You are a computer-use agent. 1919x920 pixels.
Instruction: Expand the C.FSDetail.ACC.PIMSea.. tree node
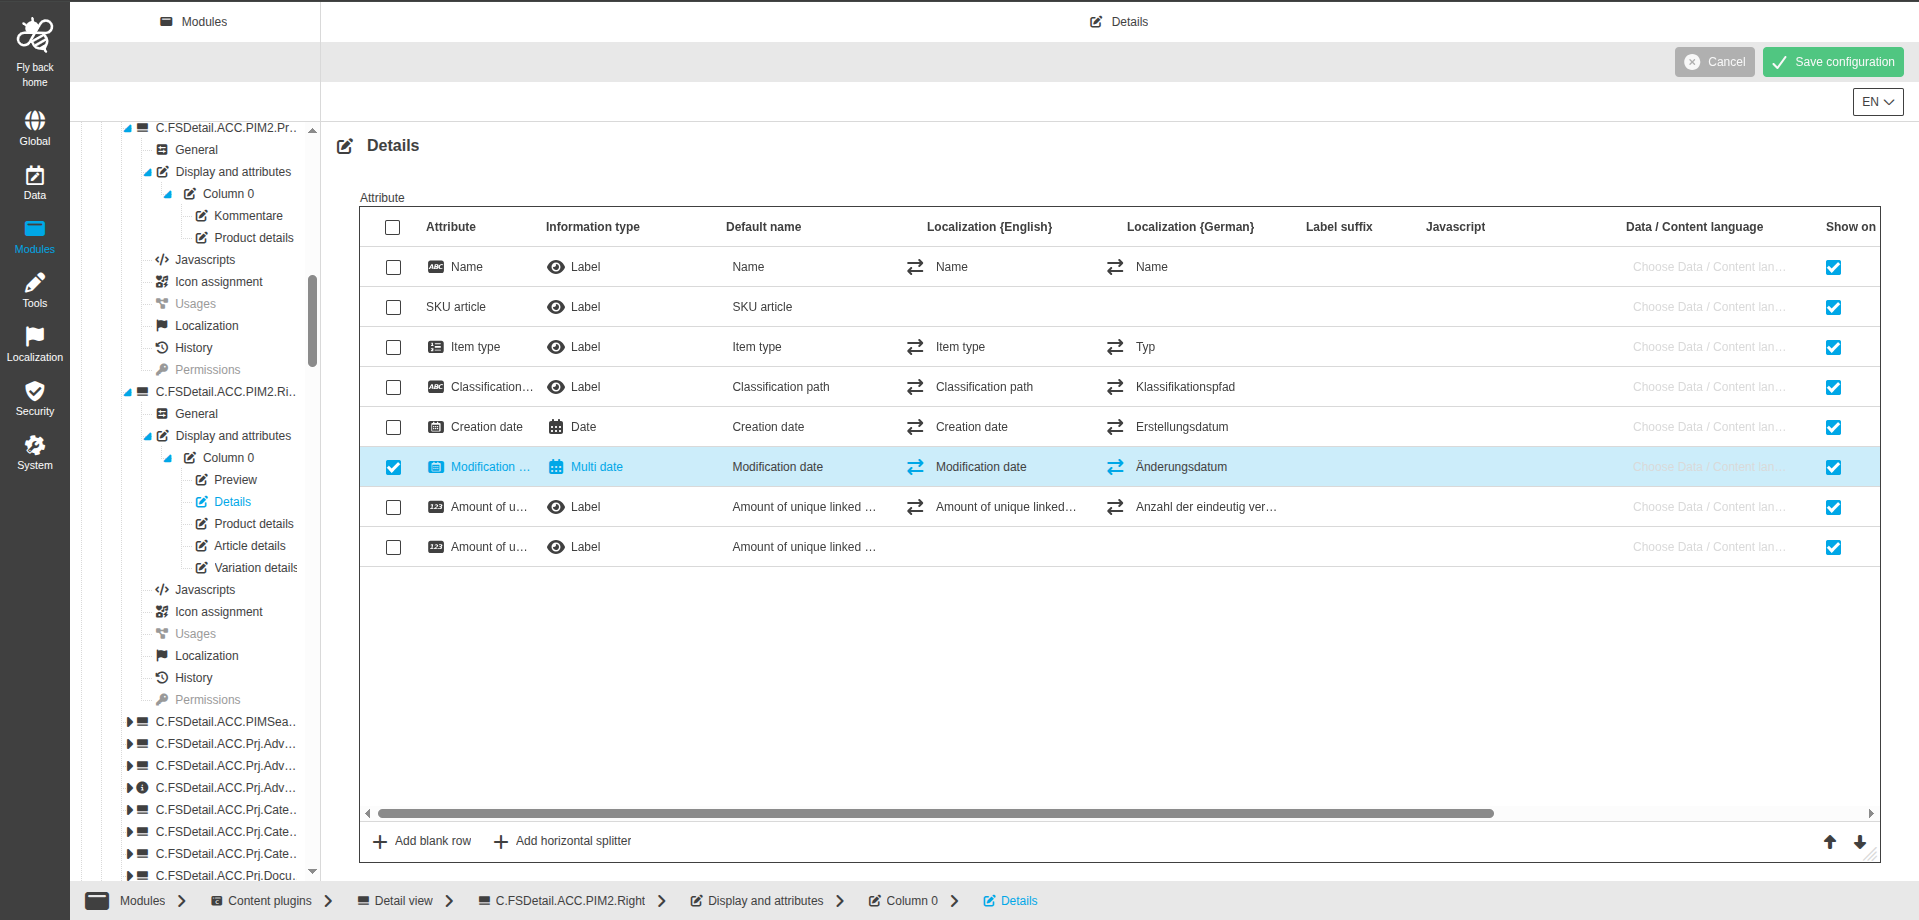point(129,722)
